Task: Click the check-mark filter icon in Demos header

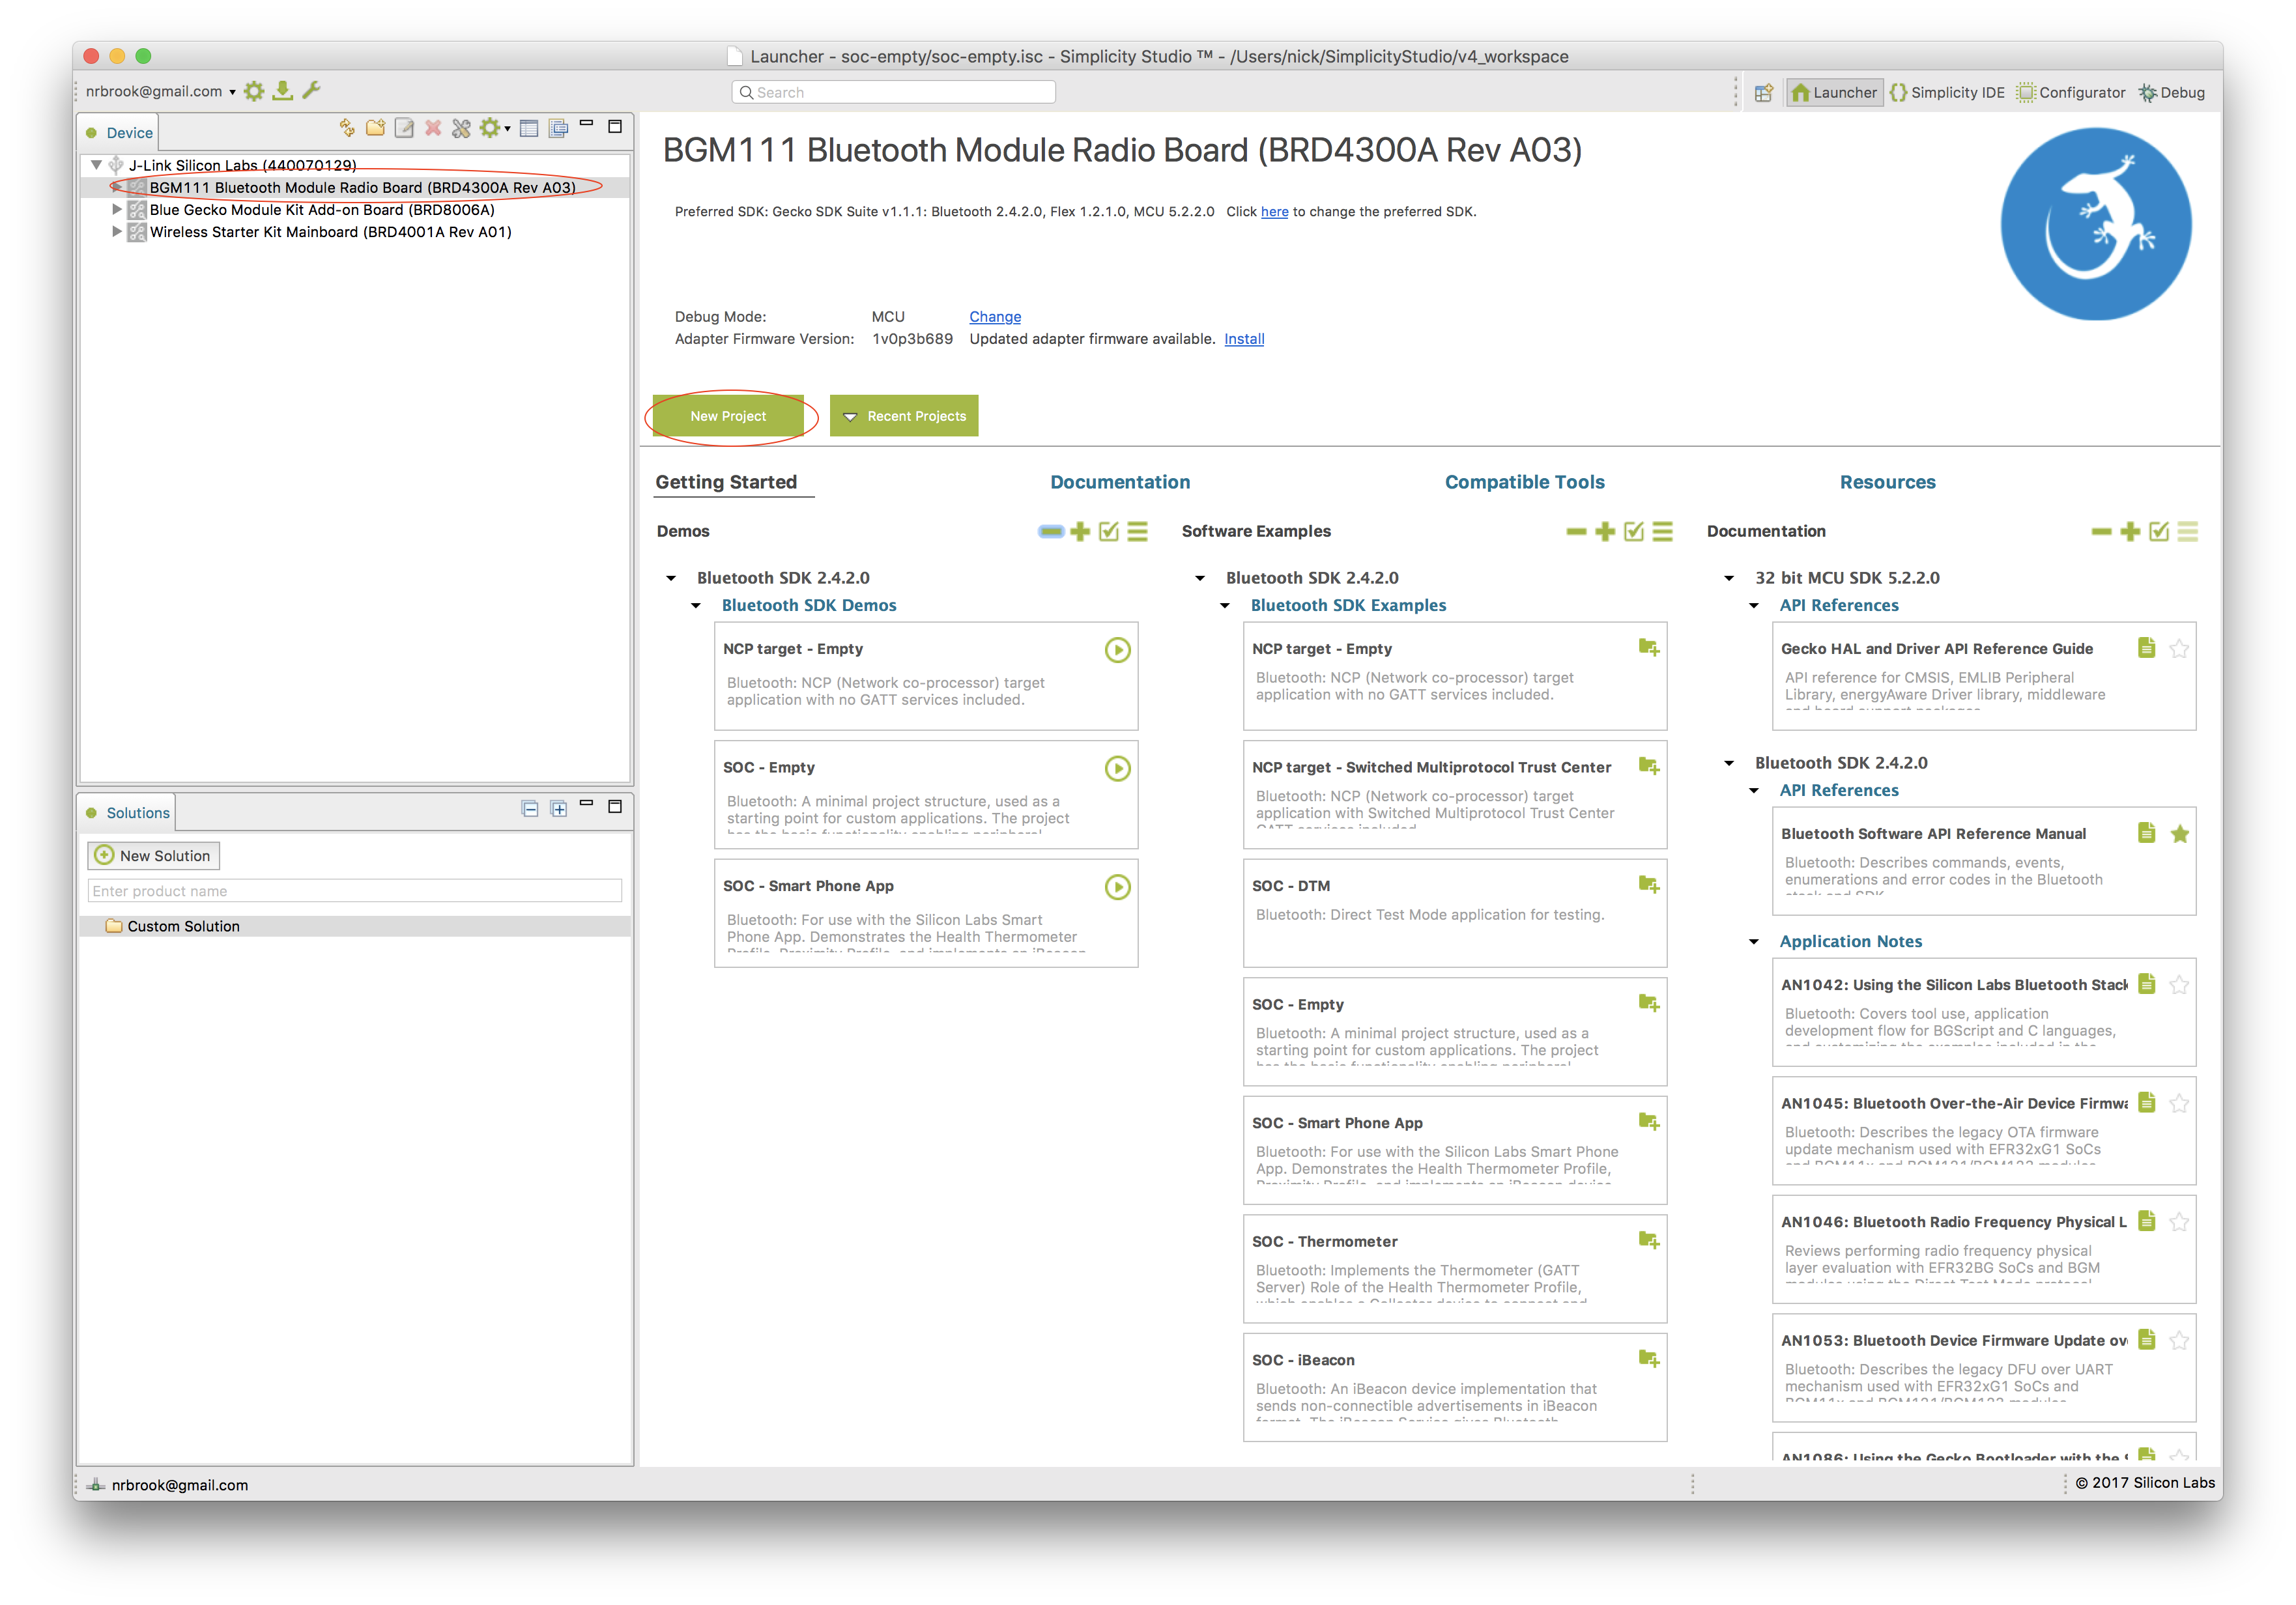Action: coord(1108,532)
